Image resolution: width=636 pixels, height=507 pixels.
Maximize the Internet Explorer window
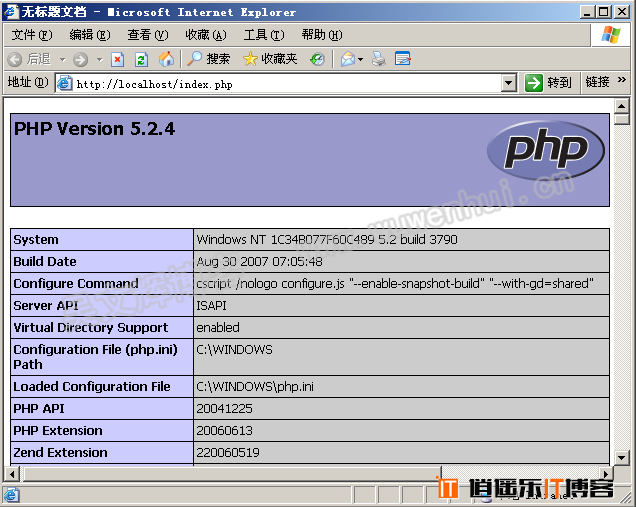[604, 12]
